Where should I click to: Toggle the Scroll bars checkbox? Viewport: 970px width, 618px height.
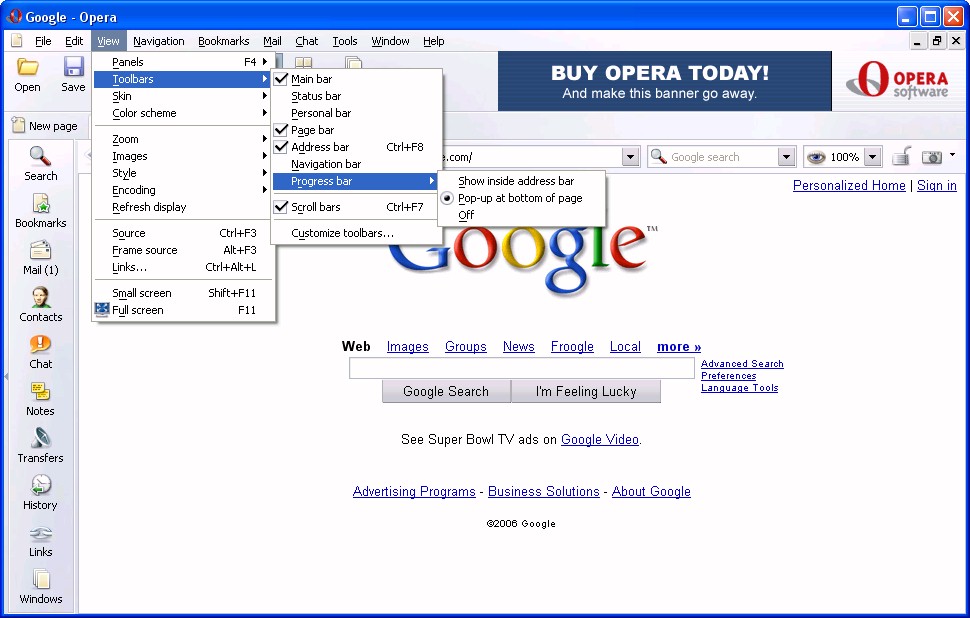click(x=281, y=207)
